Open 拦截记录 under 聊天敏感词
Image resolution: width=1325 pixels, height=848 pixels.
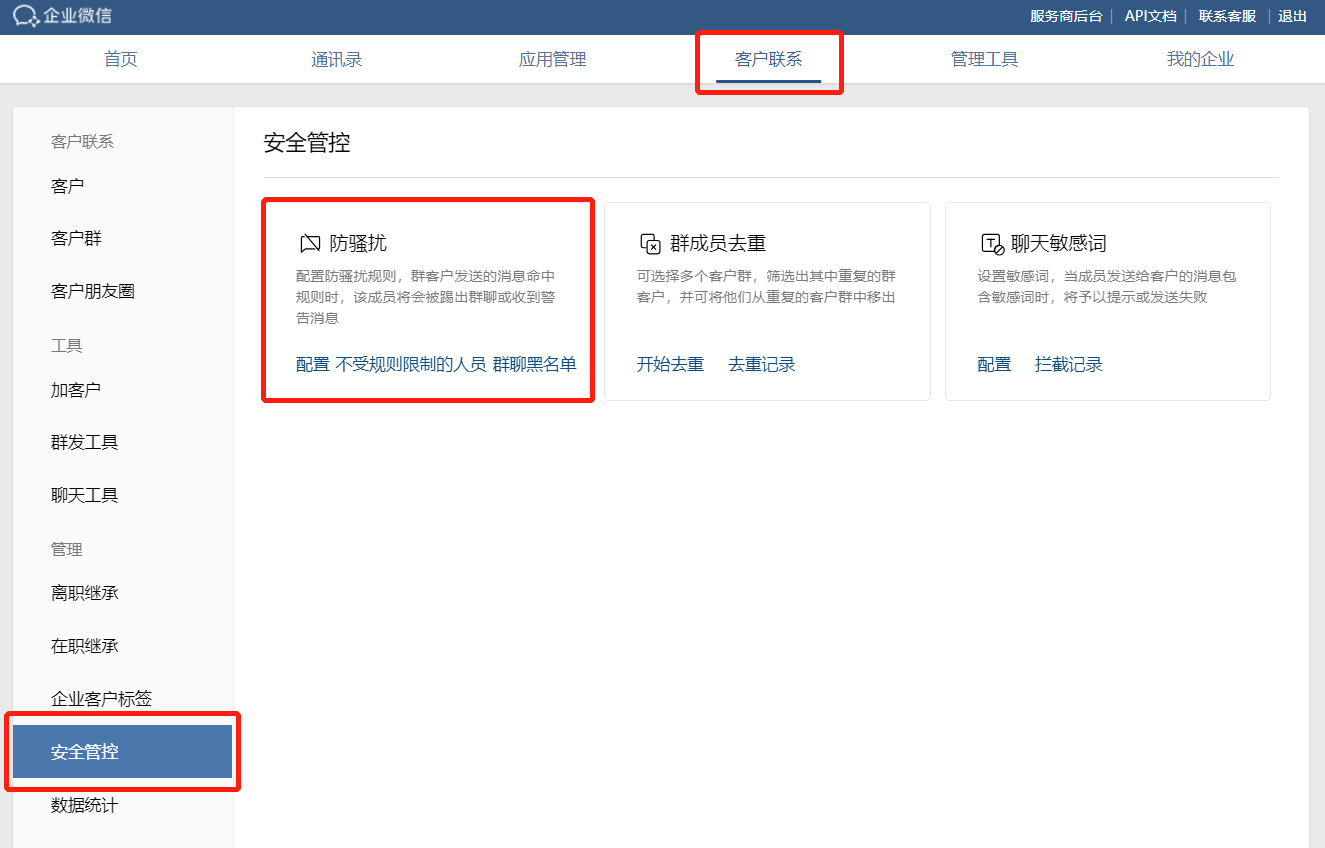[1068, 365]
